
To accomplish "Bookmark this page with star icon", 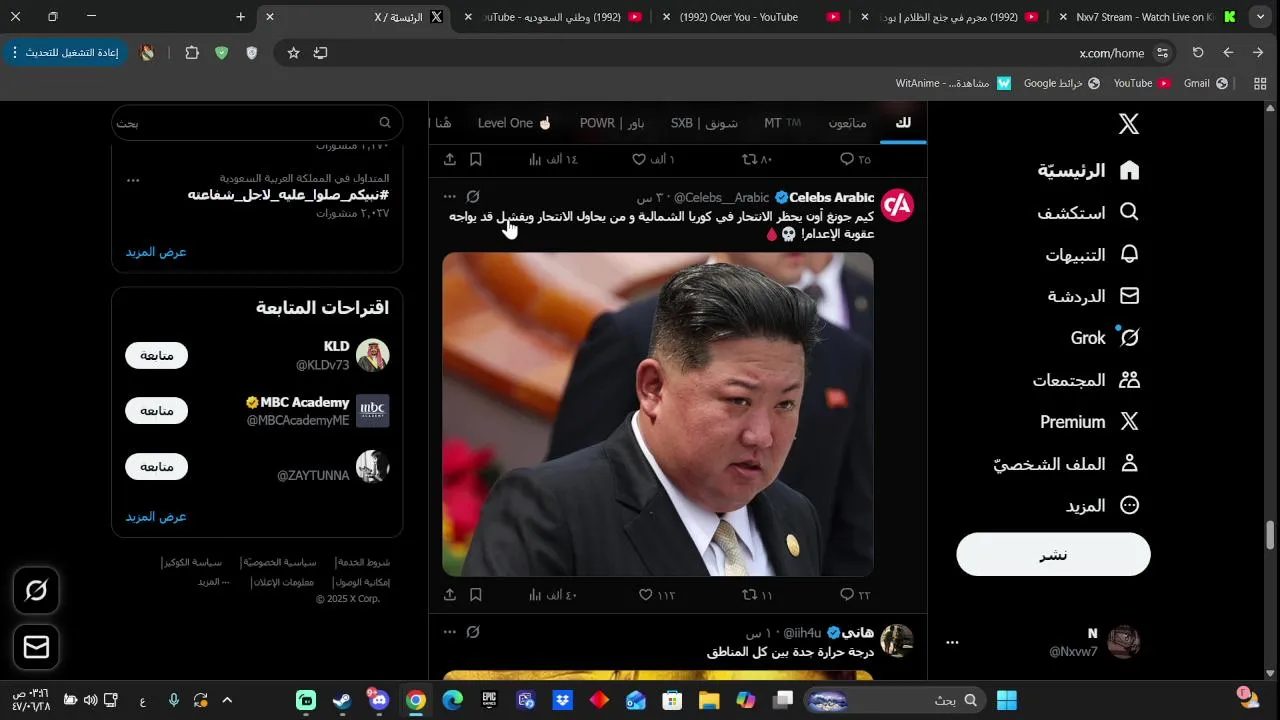I will pyautogui.click(x=293, y=53).
